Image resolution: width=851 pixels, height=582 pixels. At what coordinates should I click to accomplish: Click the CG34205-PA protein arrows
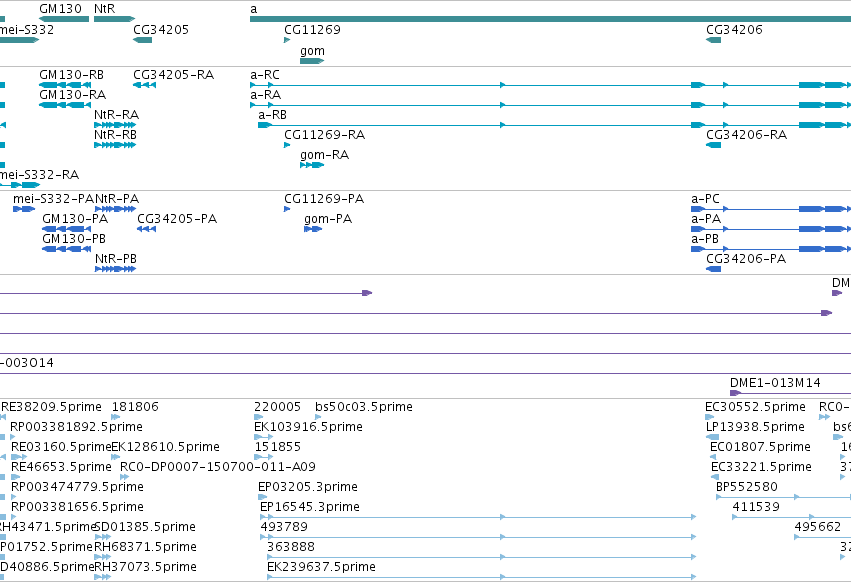point(147,229)
